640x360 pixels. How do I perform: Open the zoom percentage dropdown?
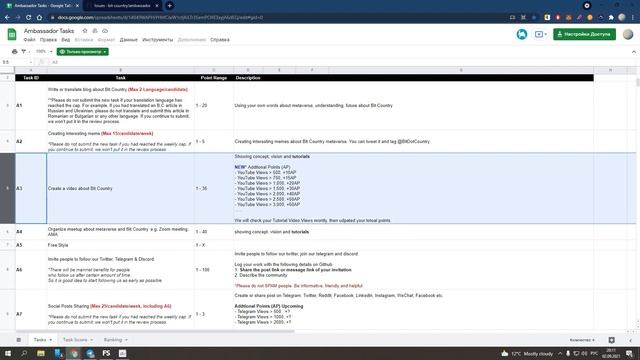coord(44,51)
